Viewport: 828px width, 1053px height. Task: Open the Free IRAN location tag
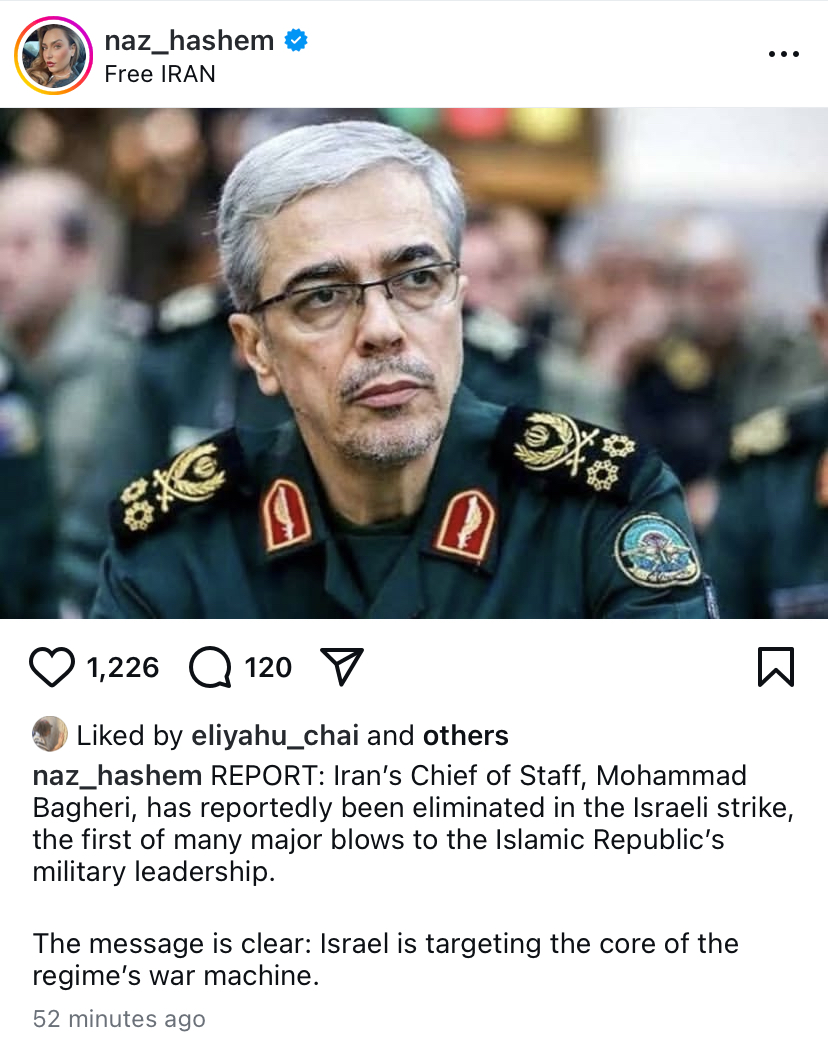[160, 74]
